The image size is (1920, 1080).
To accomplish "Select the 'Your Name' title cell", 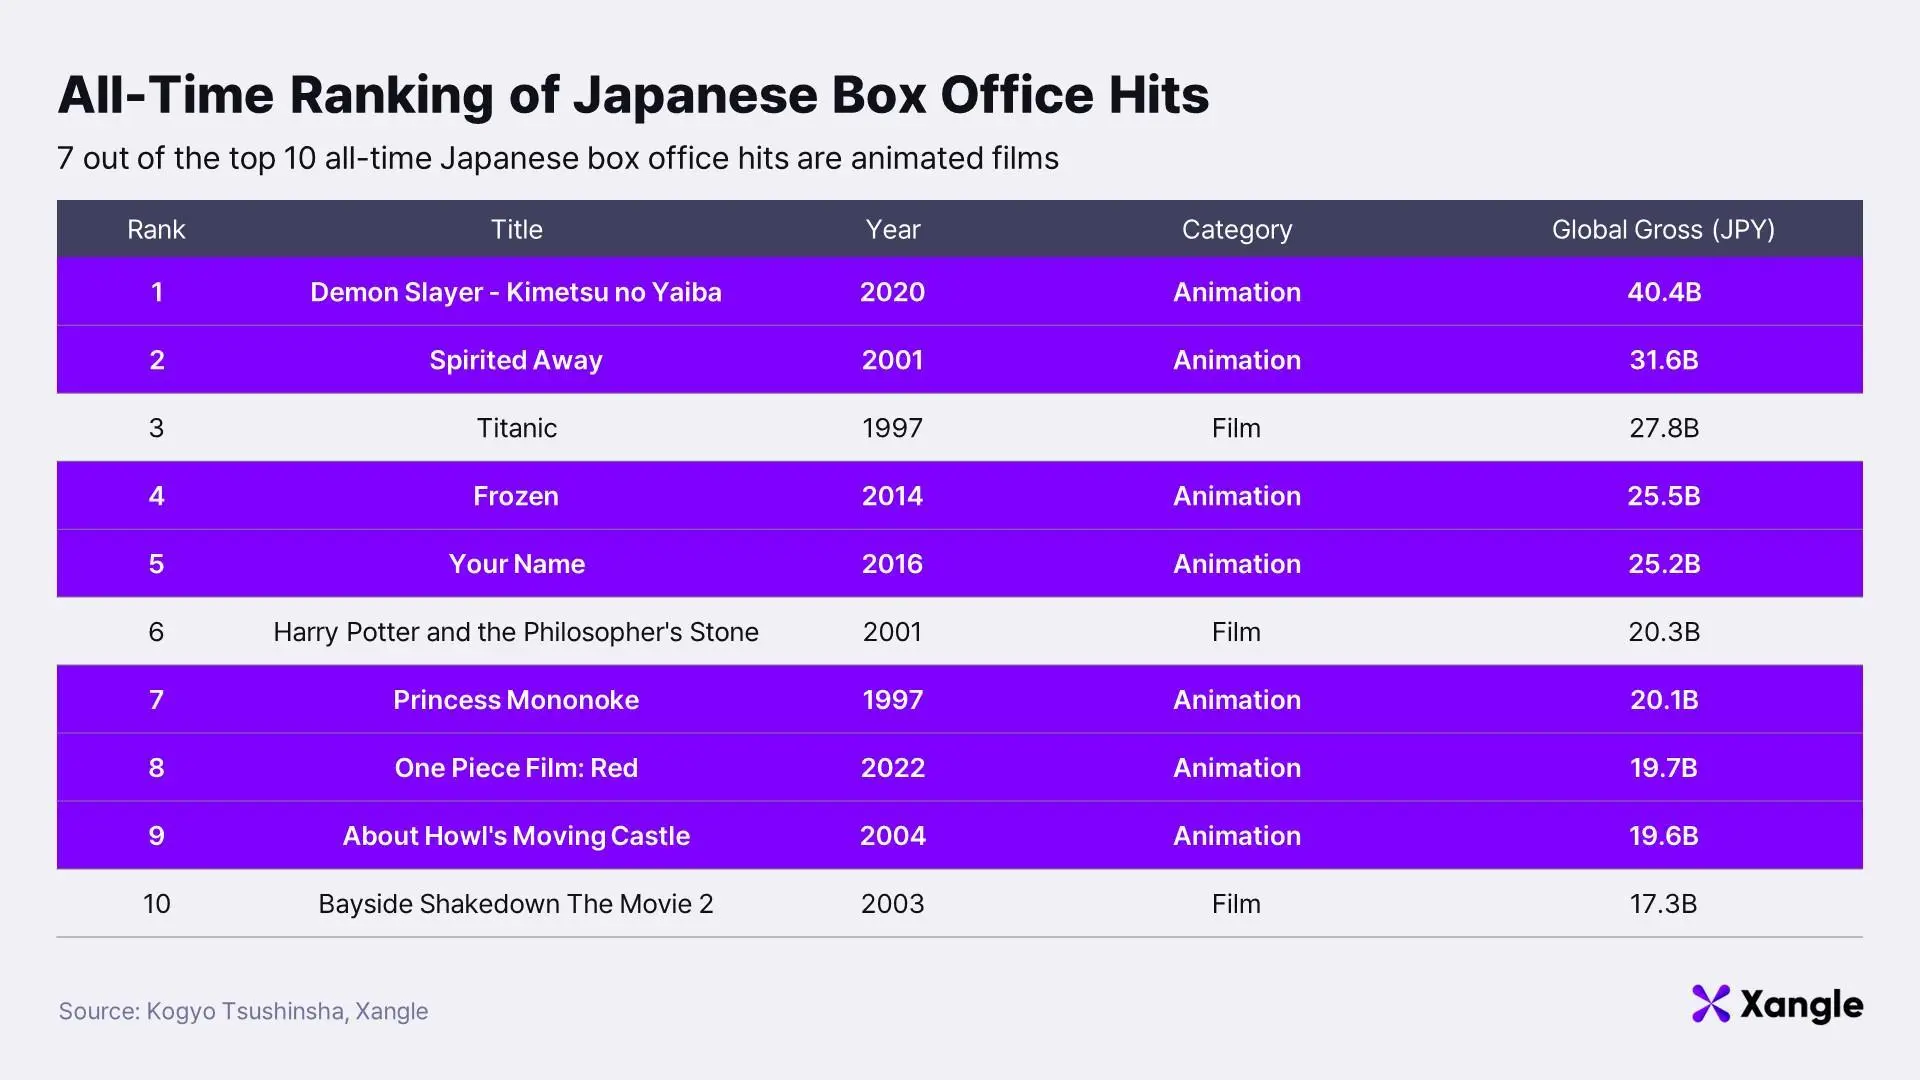I will (x=516, y=564).
